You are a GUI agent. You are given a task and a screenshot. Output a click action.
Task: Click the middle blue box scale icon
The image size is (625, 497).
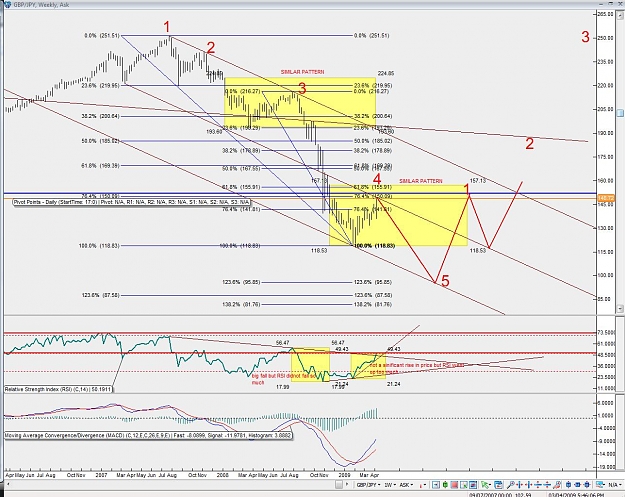(x=578, y=485)
